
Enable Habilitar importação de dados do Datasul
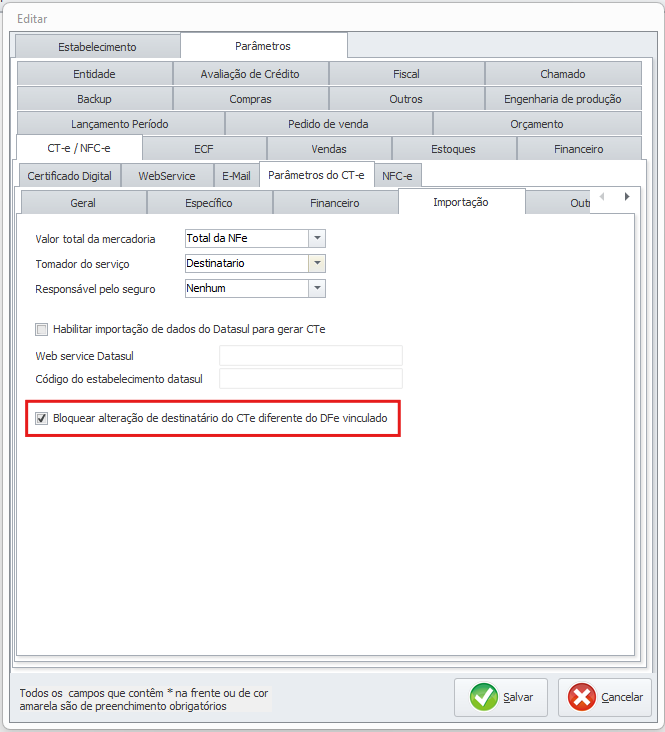(x=42, y=329)
